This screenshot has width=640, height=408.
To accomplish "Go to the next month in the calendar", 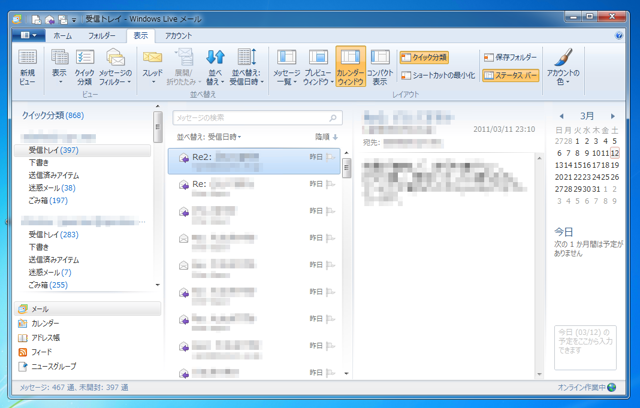I will [x=613, y=116].
